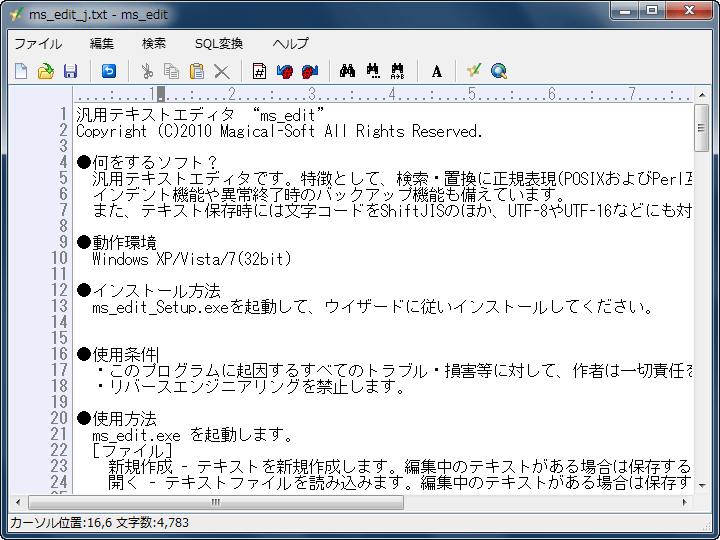
Task: Click the リバースエンジニアリングを禁止します line
Action: (252, 387)
